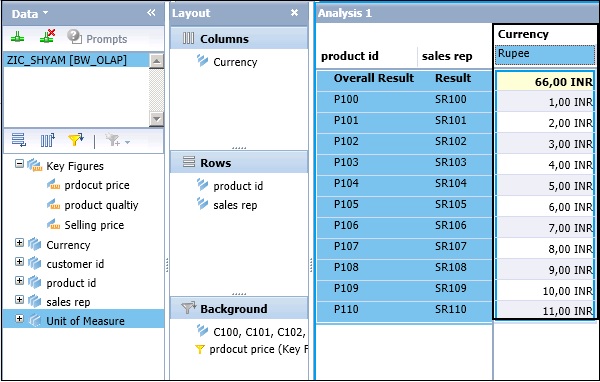Open the grayed filter dropdown arrow
Image resolution: width=600 pixels, height=382 pixels.
tap(127, 142)
